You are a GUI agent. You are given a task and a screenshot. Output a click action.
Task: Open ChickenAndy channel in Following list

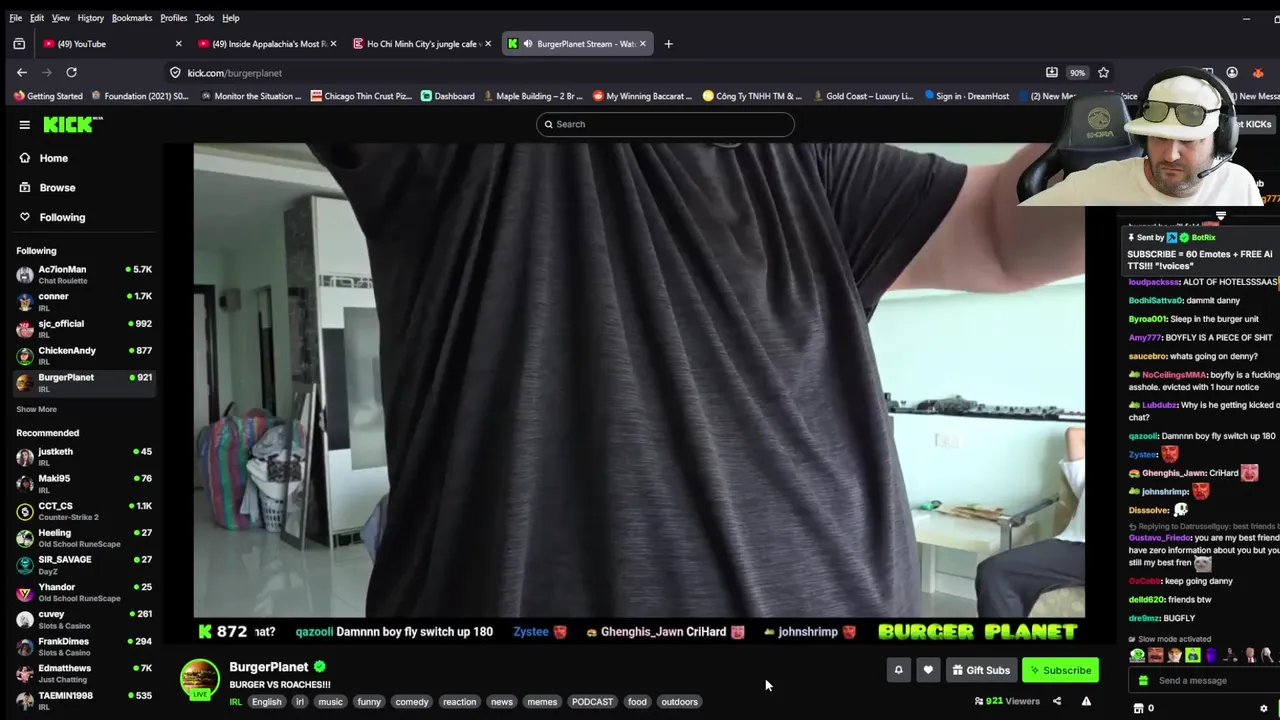coord(84,356)
